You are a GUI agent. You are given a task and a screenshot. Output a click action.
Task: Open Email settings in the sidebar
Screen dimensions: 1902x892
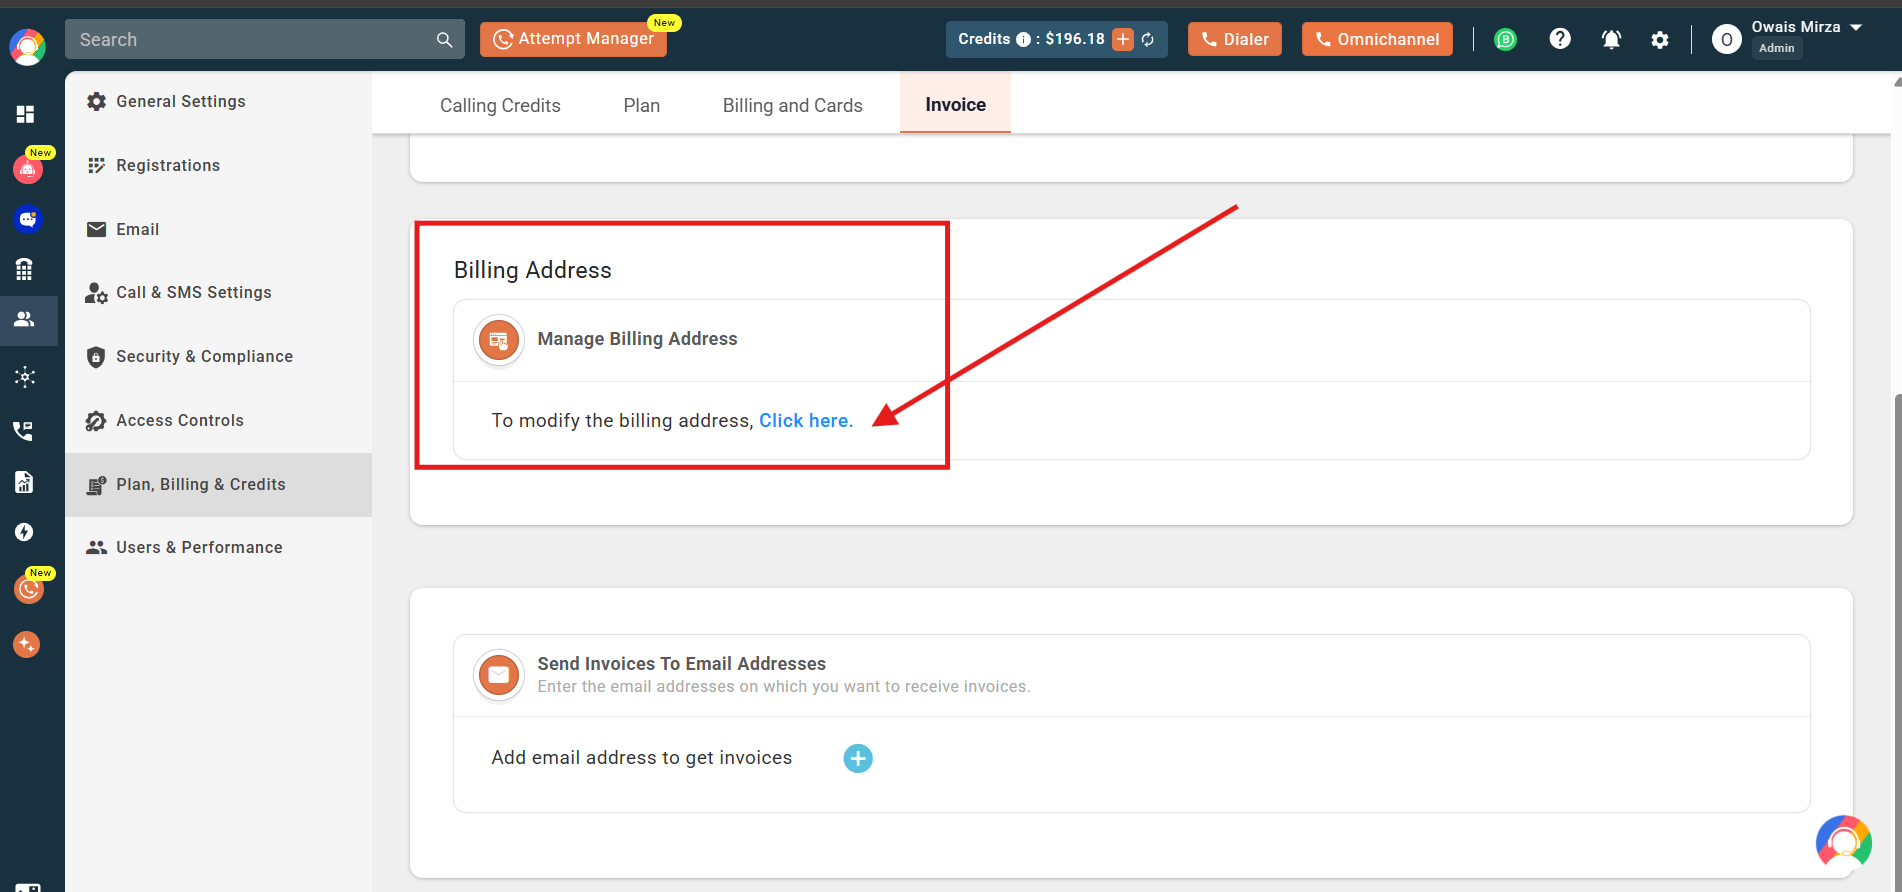[218, 230]
